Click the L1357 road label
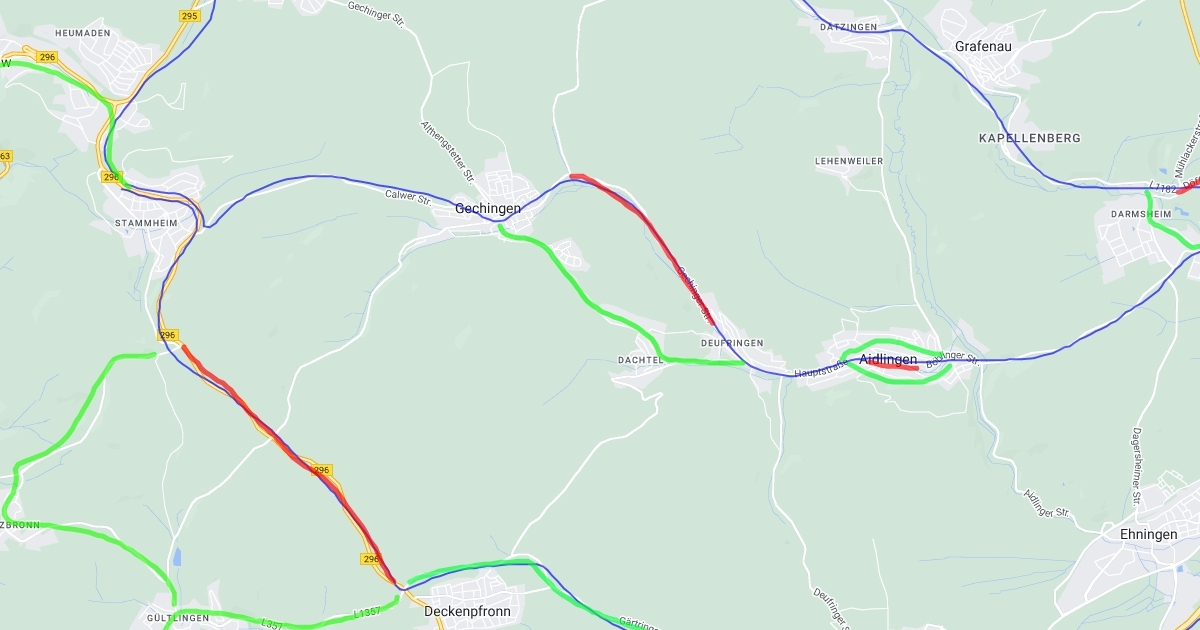Image resolution: width=1200 pixels, height=630 pixels. coord(368,612)
